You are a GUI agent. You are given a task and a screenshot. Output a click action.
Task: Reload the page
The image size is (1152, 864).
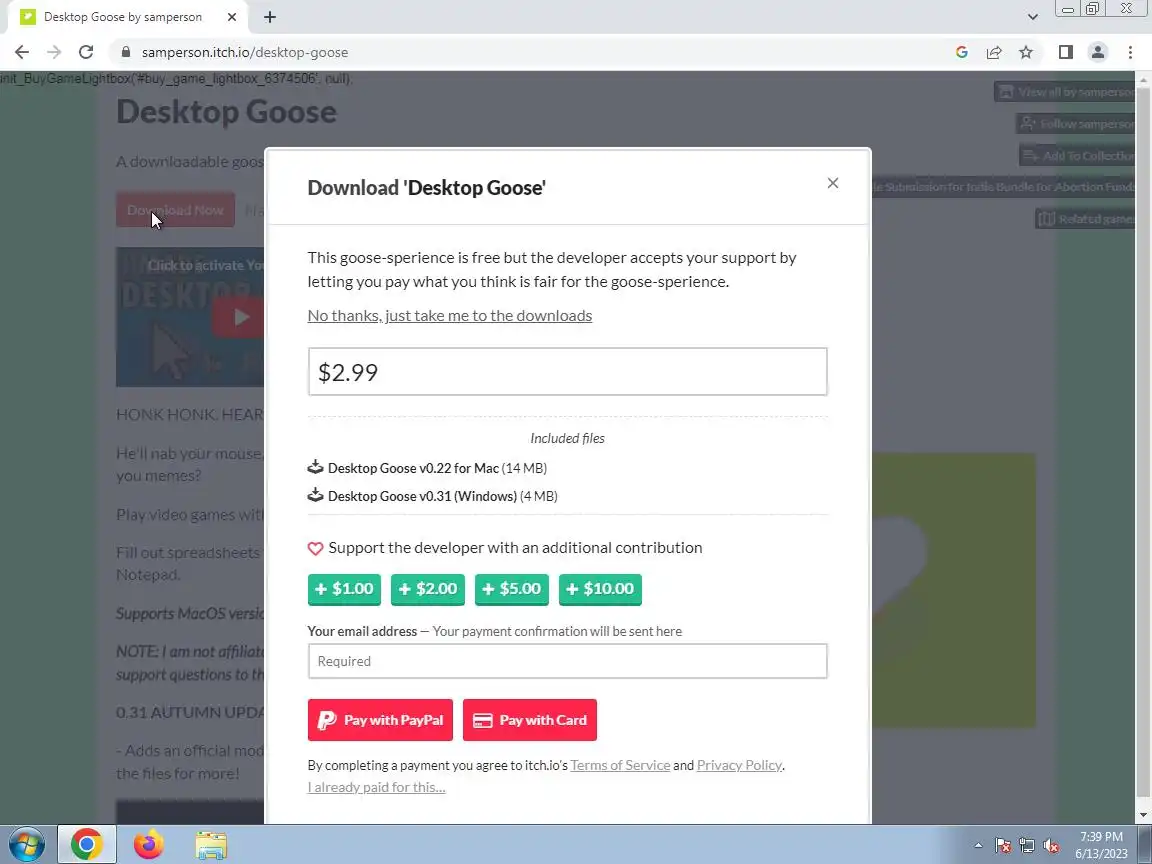click(x=86, y=52)
